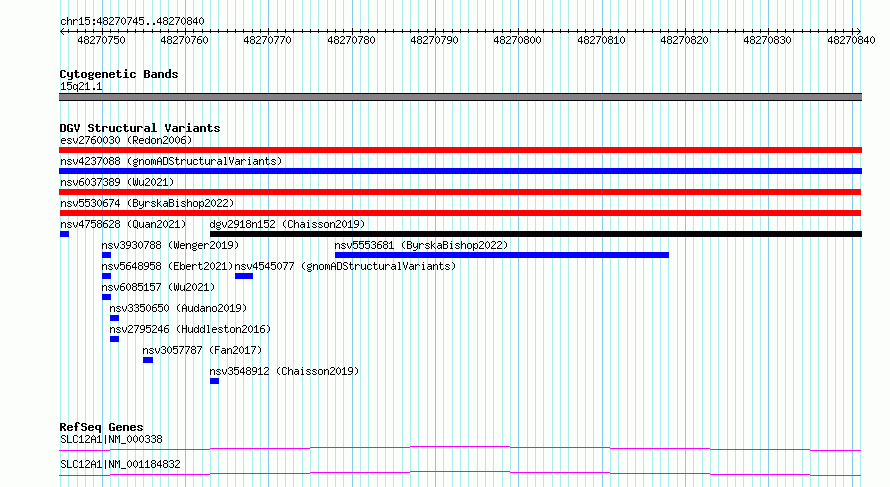Open the SLC12A1|NM_000338 gene label

pyautogui.click(x=111, y=439)
